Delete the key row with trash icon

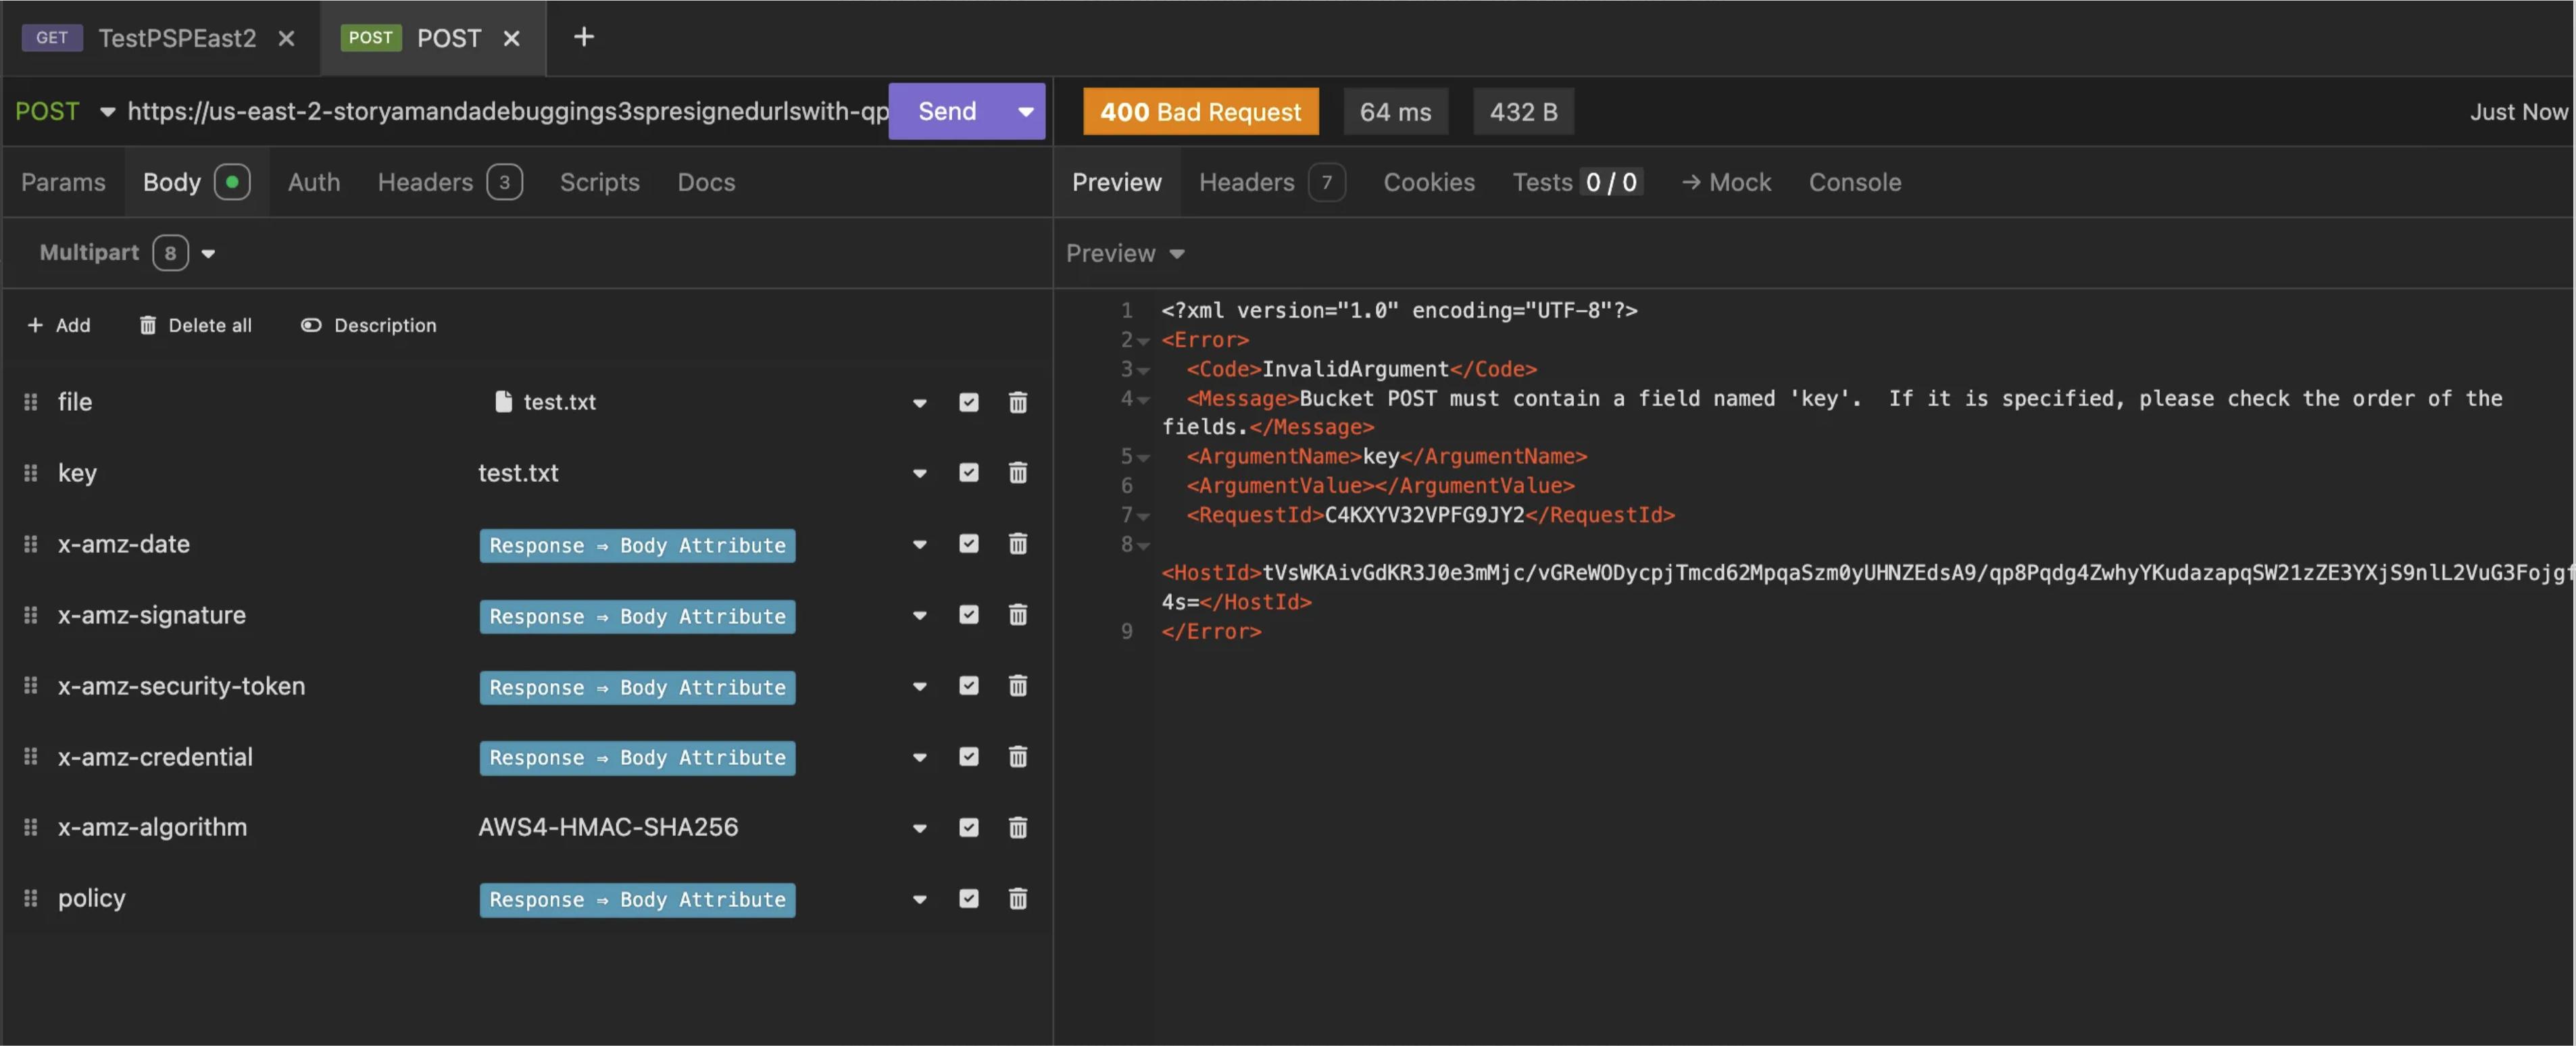point(1017,472)
